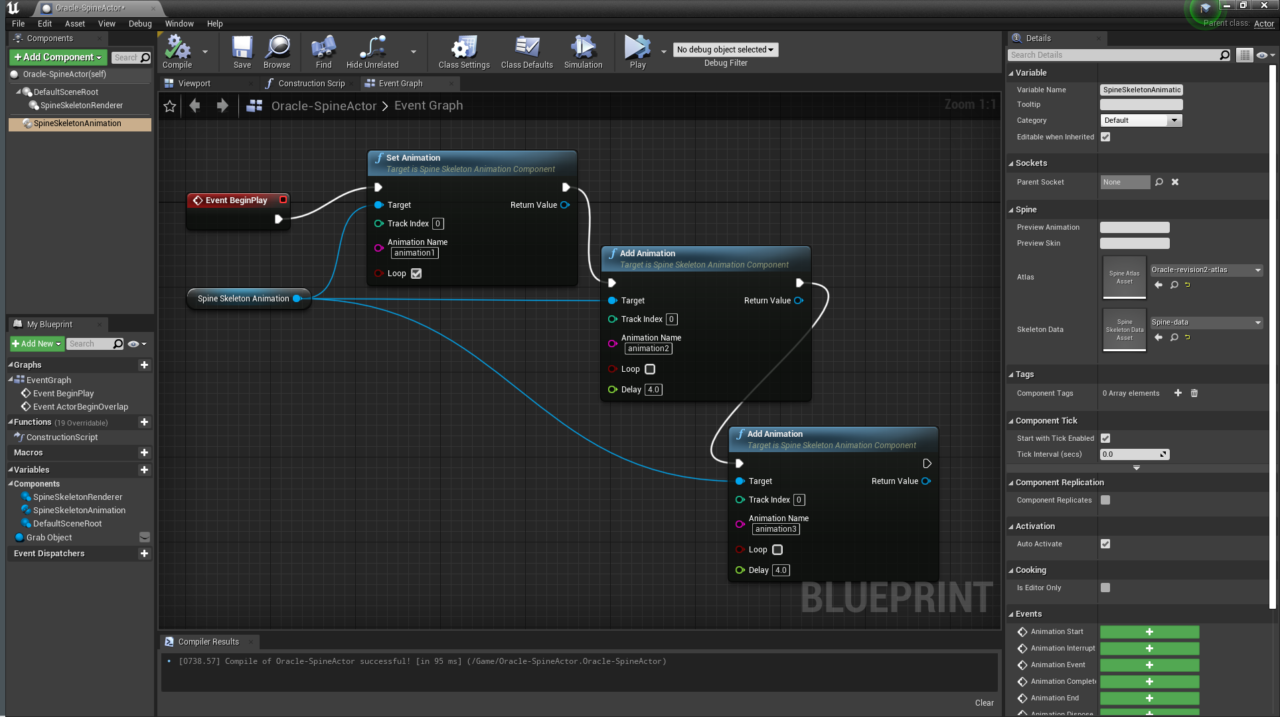Open the Debug Filter dropdown
This screenshot has height=717, width=1280.
pyautogui.click(x=725, y=48)
